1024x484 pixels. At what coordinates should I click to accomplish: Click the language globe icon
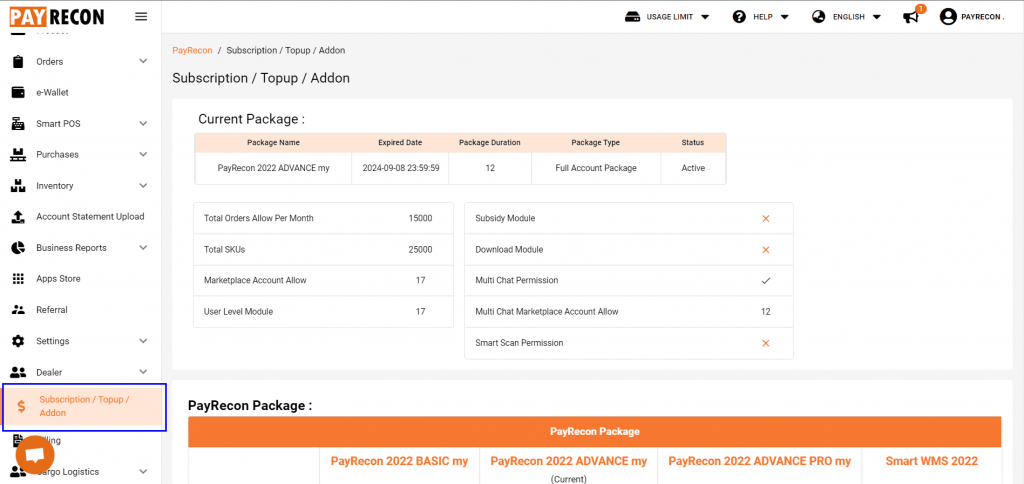818,17
